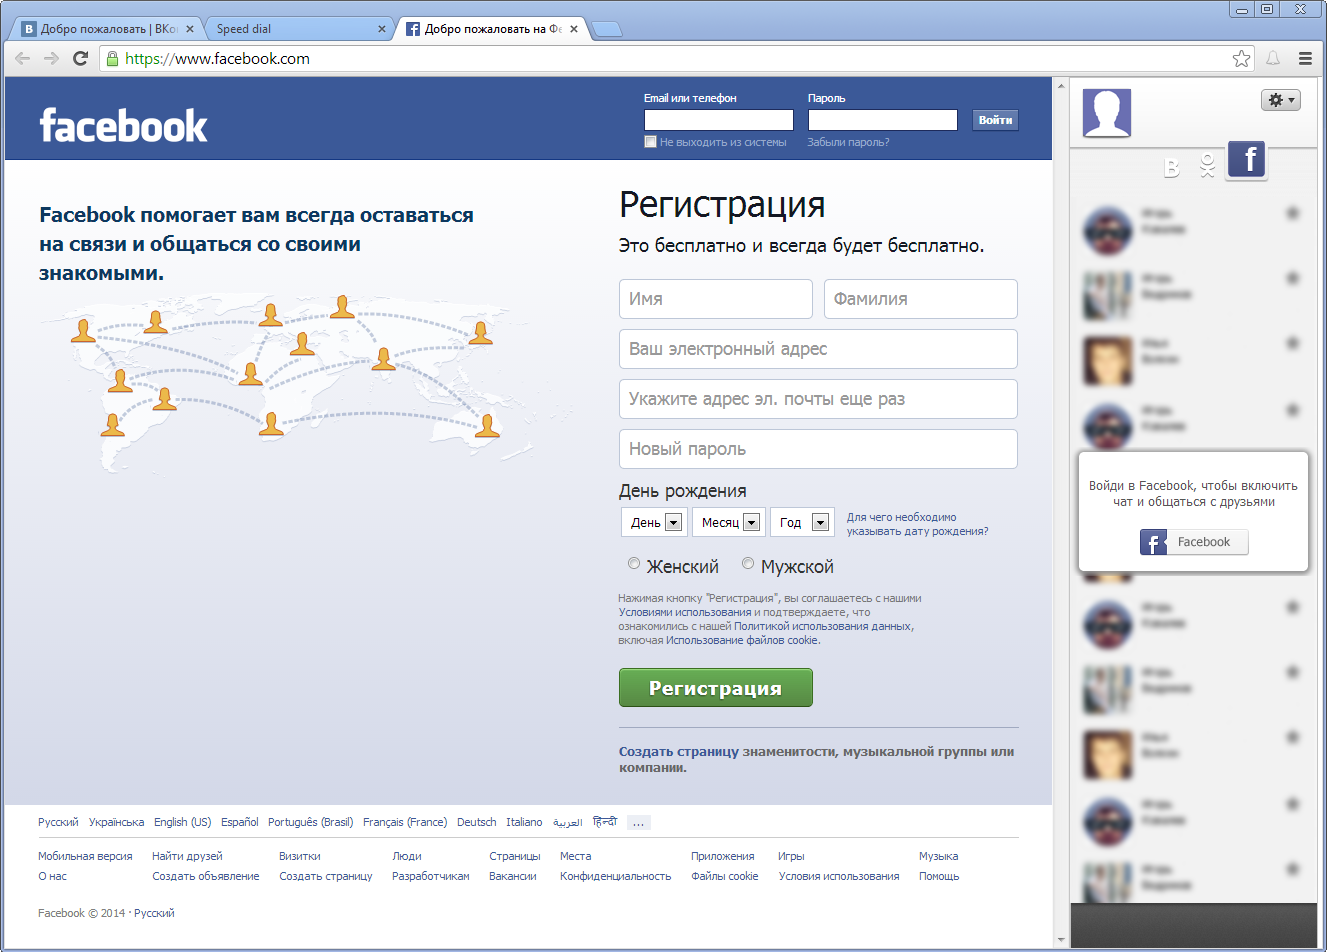Click the browser address bar
Image resolution: width=1327 pixels, height=952 pixels.
click(675, 59)
